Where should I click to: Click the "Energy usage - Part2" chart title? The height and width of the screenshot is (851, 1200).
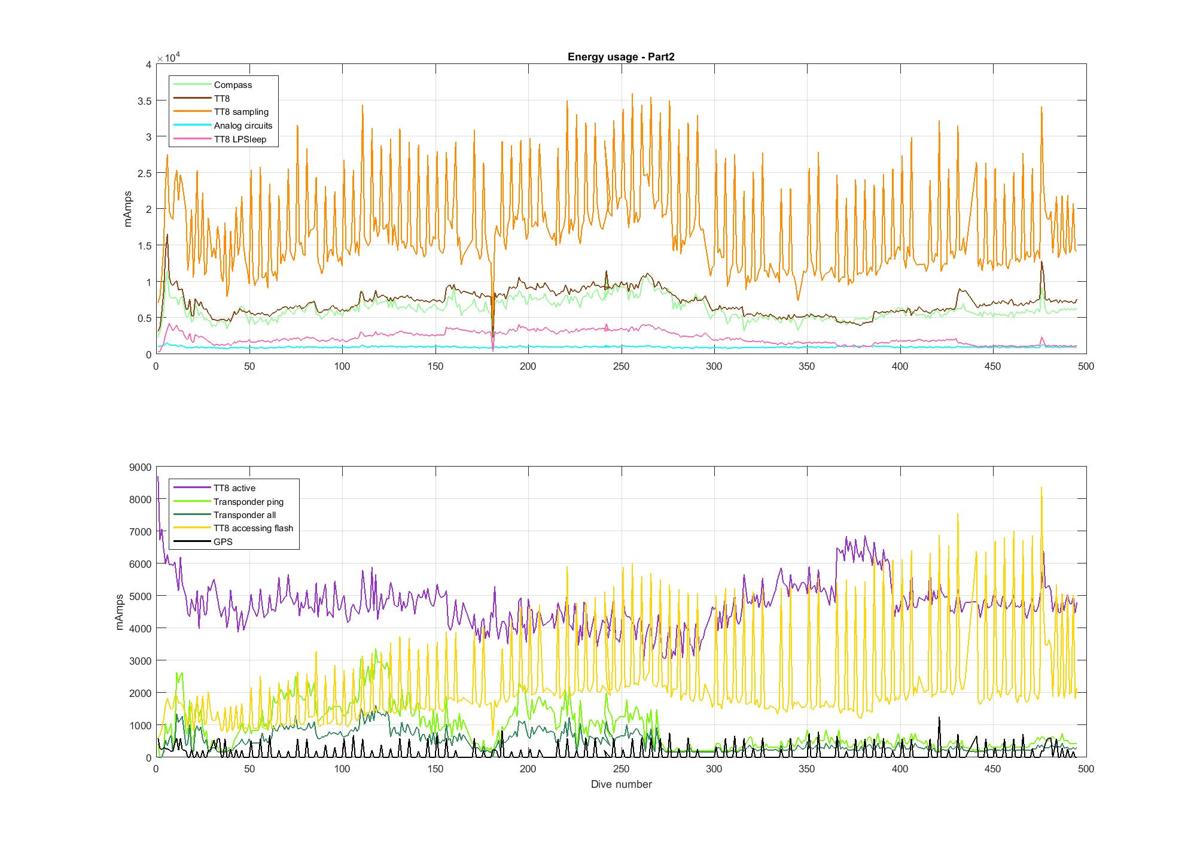[620, 57]
